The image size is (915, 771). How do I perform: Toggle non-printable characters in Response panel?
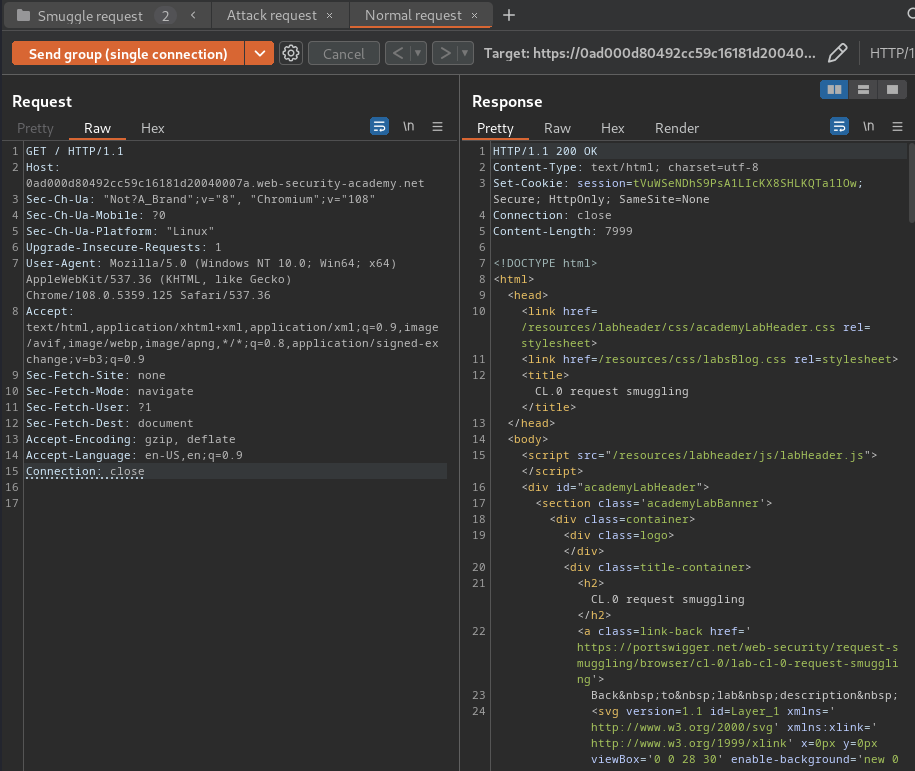(868, 126)
